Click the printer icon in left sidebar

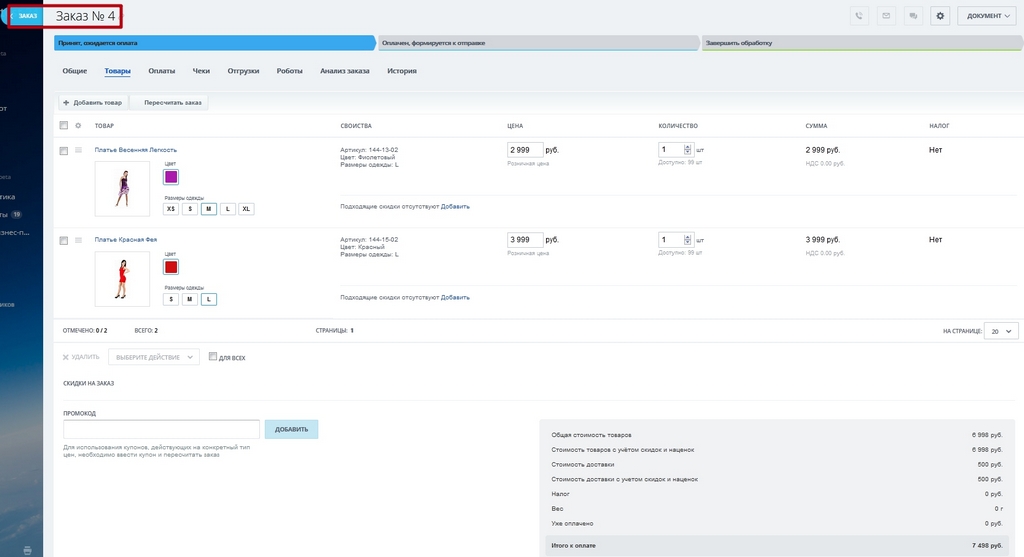coord(27,550)
